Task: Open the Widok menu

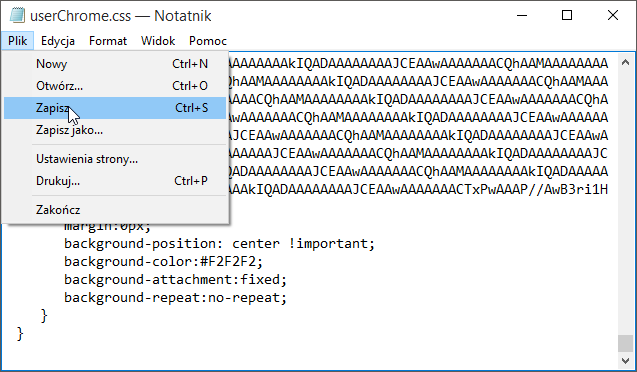Action: pos(158,41)
